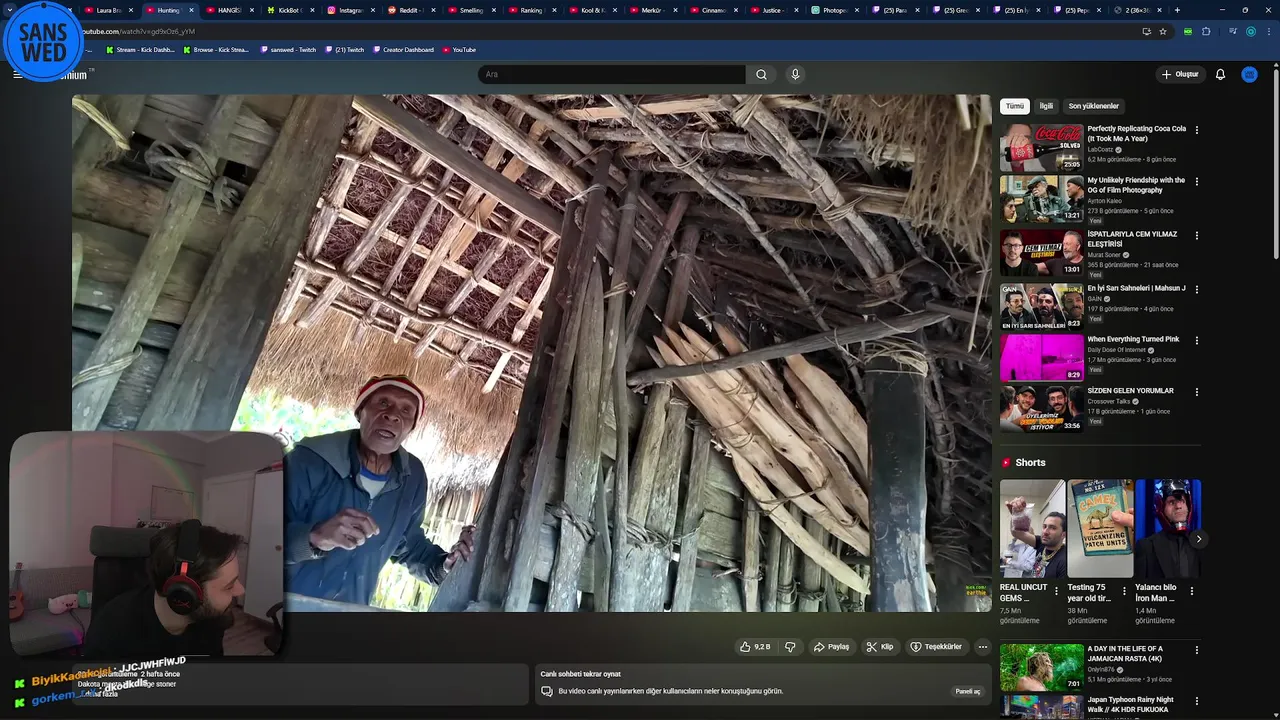Share video using Paylaş button
Image resolution: width=1280 pixels, height=720 pixels.
tap(832, 647)
